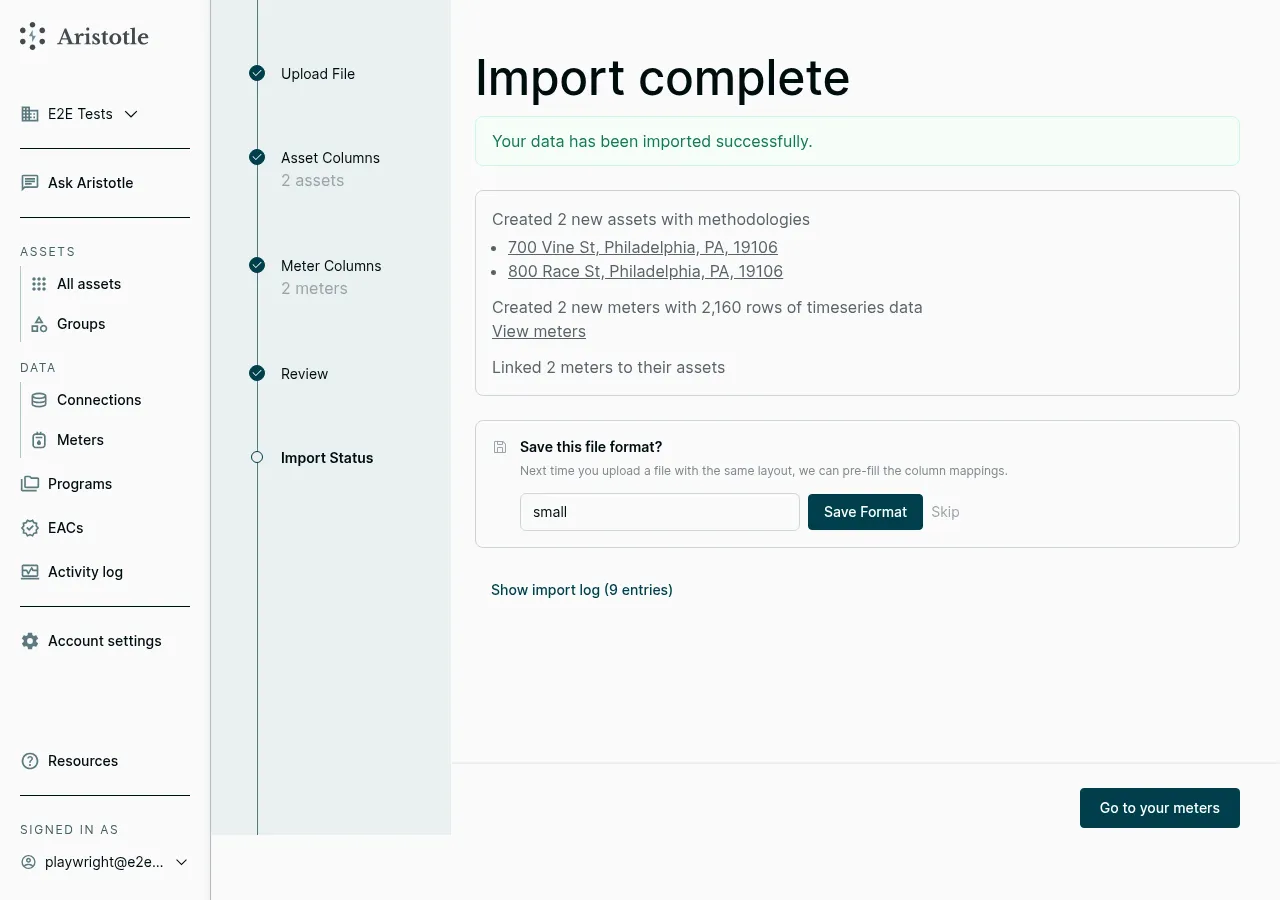The height and width of the screenshot is (900, 1280).
Task: Click the E2E Tests building icon
Action: [x=30, y=114]
